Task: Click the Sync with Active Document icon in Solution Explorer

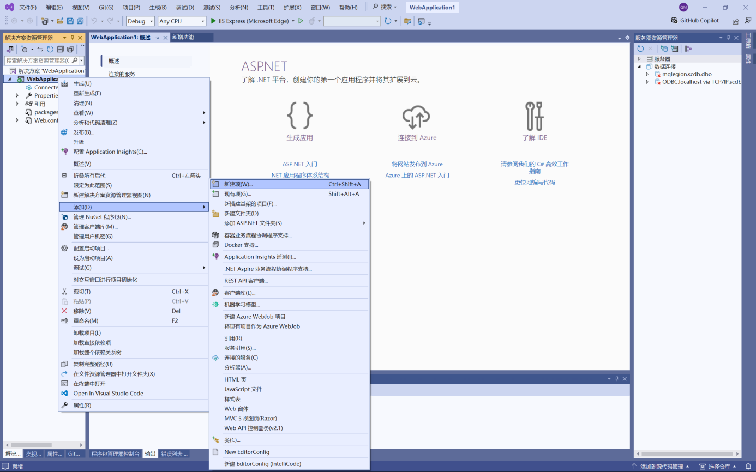Action: click(x=40, y=49)
